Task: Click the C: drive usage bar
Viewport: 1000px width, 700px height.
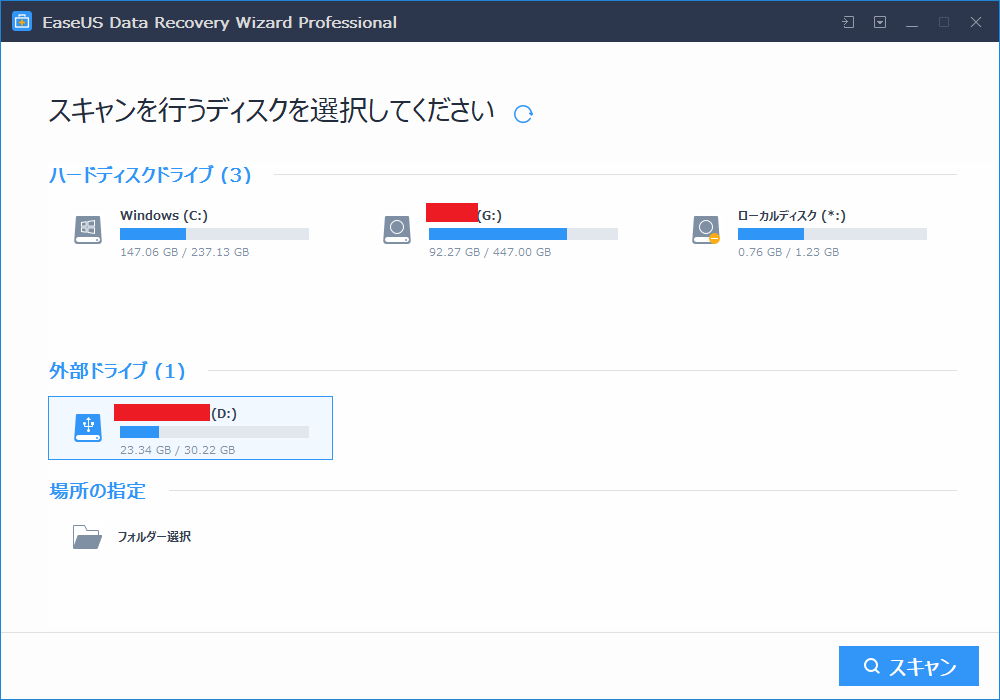Action: pyautogui.click(x=214, y=234)
